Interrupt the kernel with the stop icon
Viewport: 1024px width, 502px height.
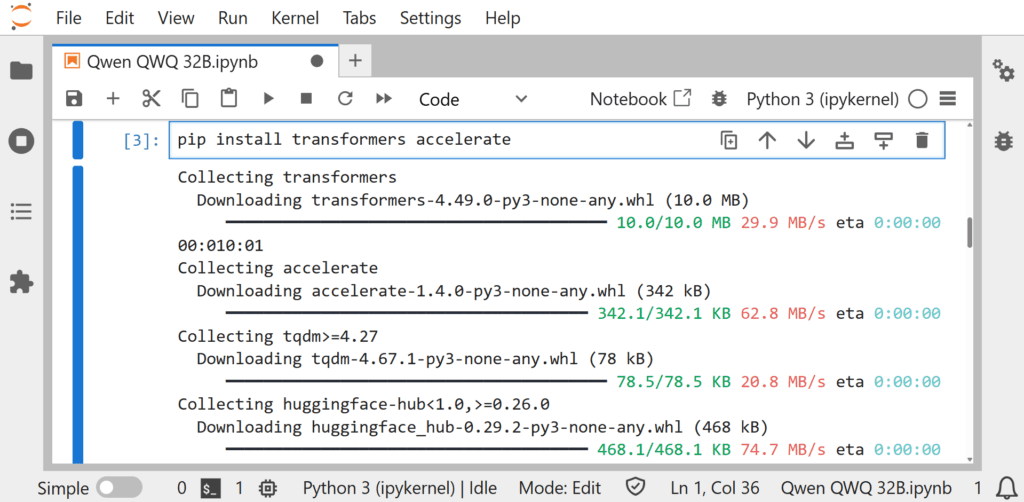pyautogui.click(x=306, y=98)
